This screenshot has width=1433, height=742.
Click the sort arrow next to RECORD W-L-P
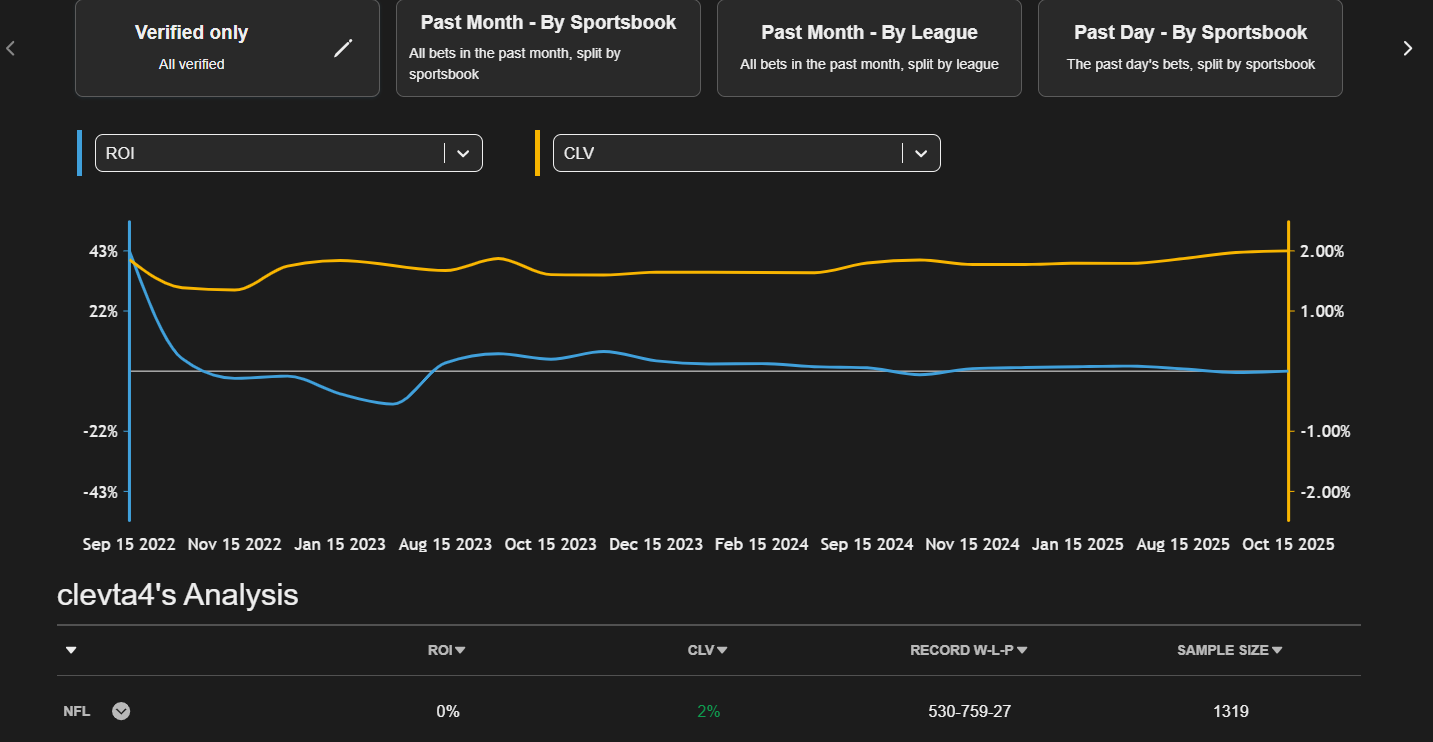pos(1022,650)
